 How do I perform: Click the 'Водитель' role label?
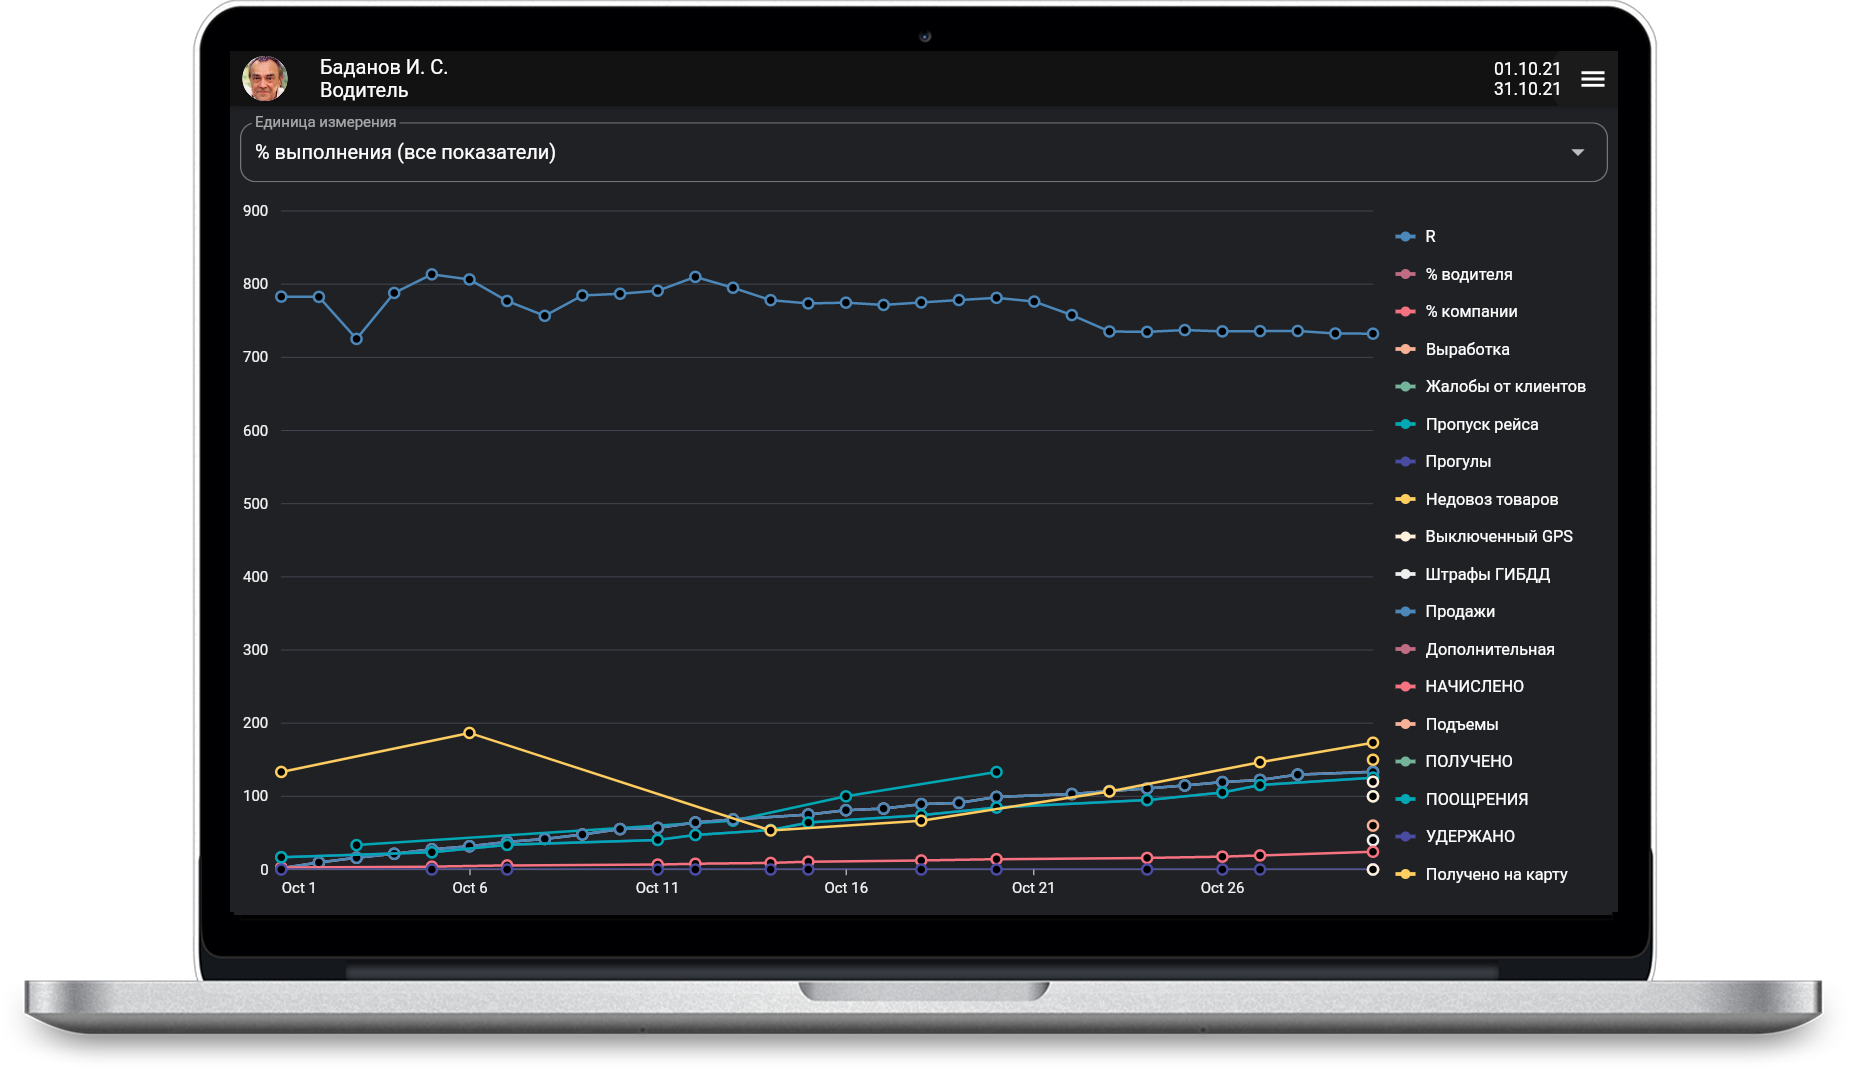pos(364,90)
